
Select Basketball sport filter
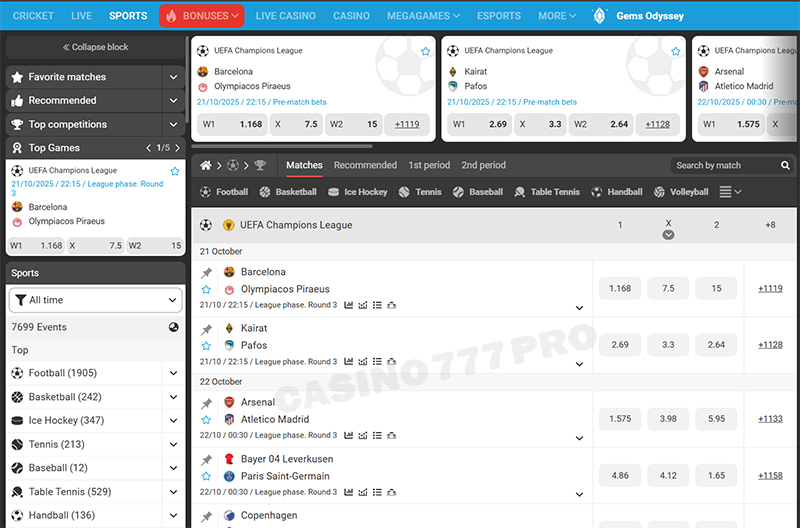288,192
